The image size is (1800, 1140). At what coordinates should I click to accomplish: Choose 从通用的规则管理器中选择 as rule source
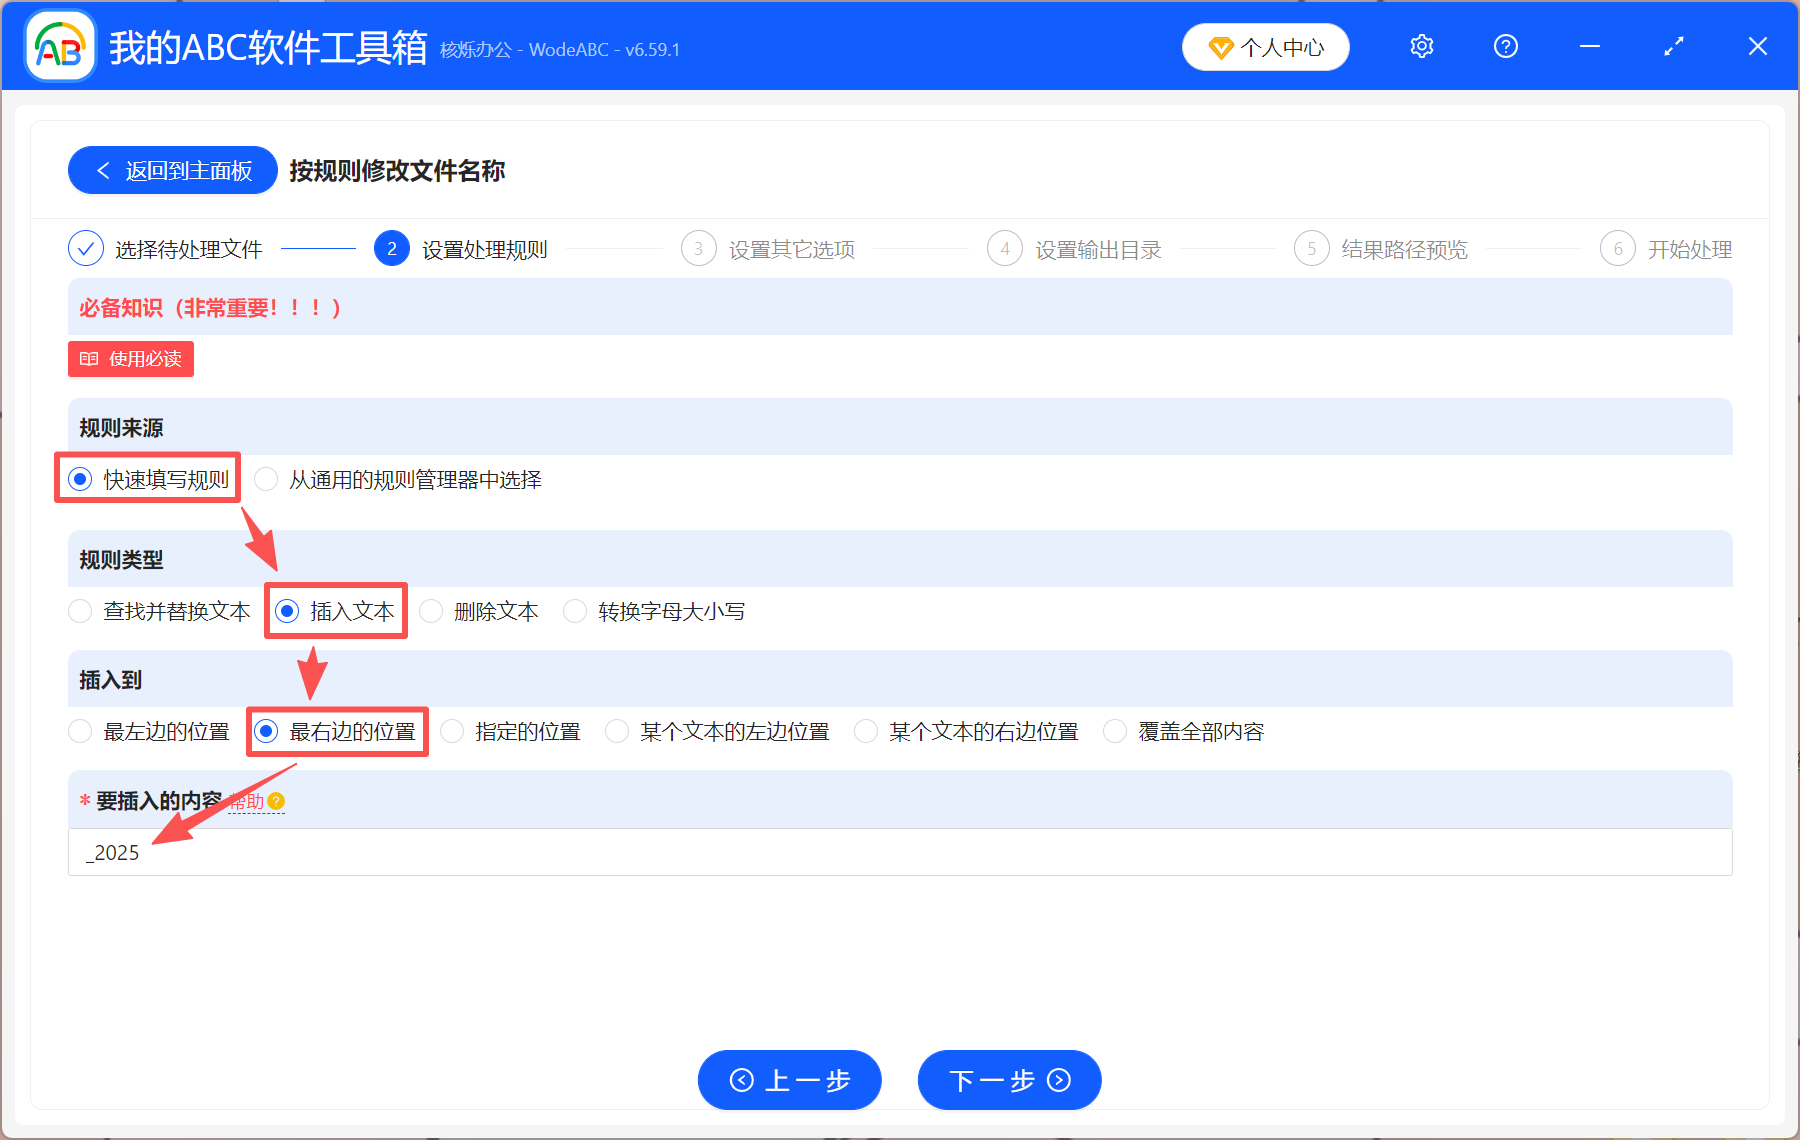[266, 479]
